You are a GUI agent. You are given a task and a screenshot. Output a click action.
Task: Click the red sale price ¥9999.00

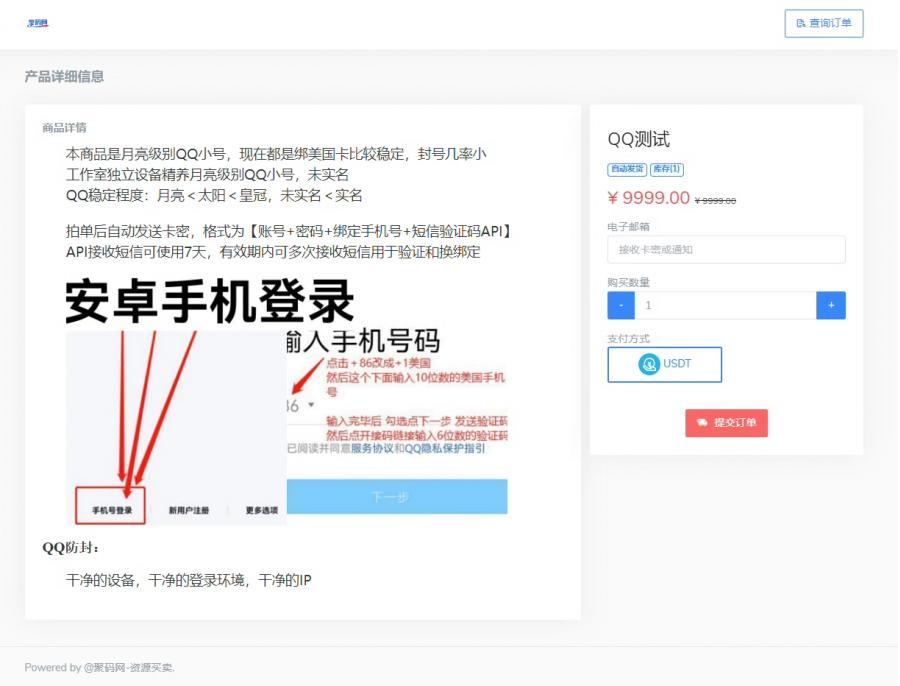tap(650, 198)
